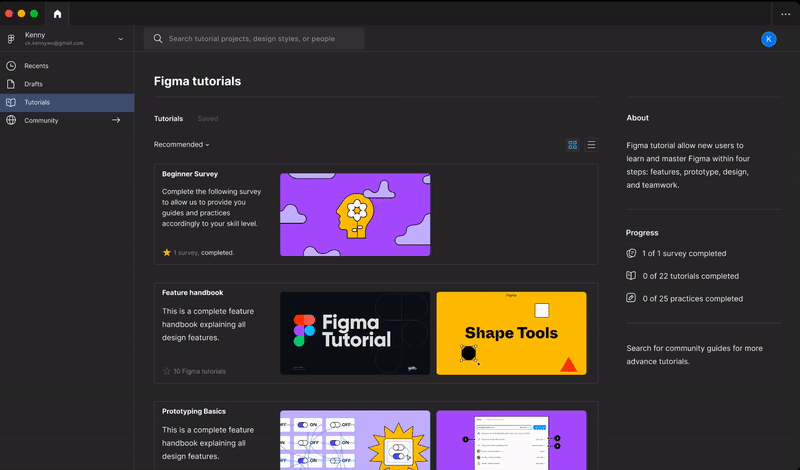Click the Tutorials book icon in sidebar
Image resolution: width=800 pixels, height=470 pixels.
11,103
